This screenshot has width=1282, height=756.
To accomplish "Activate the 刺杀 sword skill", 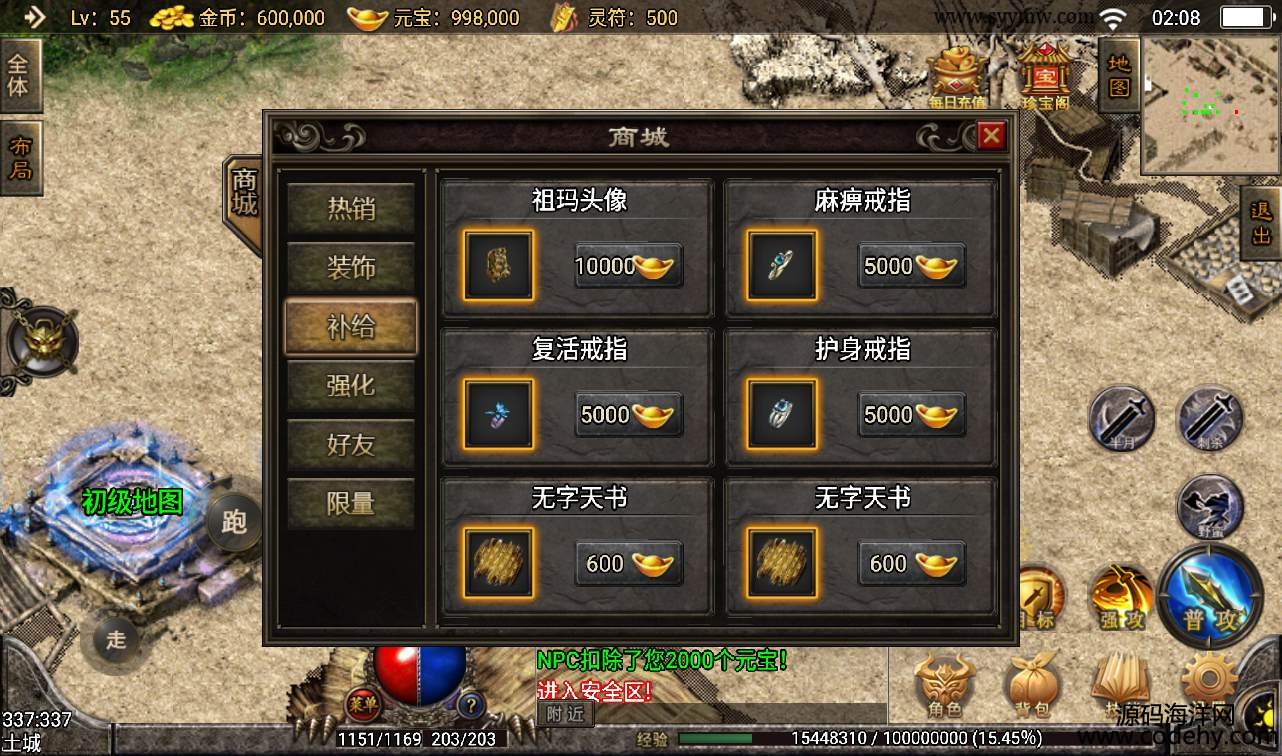I will (1209, 417).
